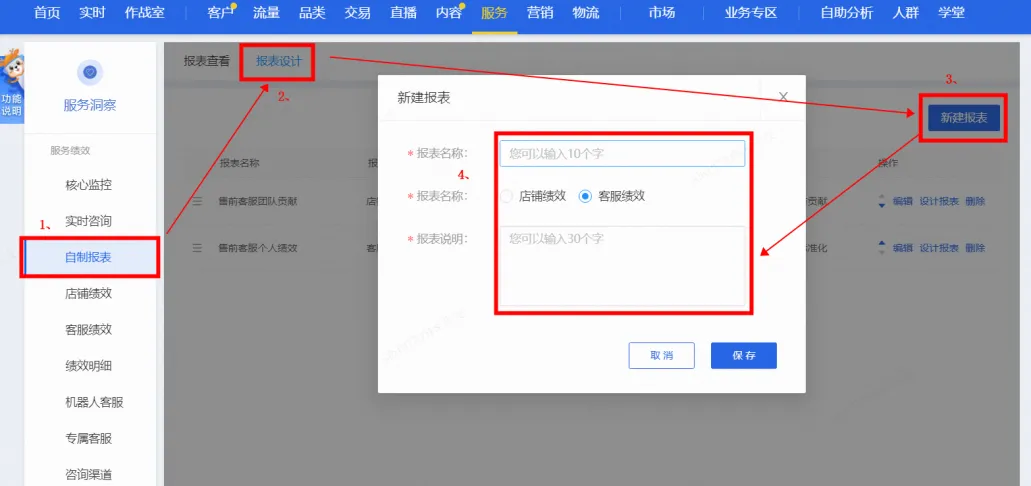Image resolution: width=1031 pixels, height=486 pixels.
Task: Open 业务专区 in top navigation
Action: point(751,12)
